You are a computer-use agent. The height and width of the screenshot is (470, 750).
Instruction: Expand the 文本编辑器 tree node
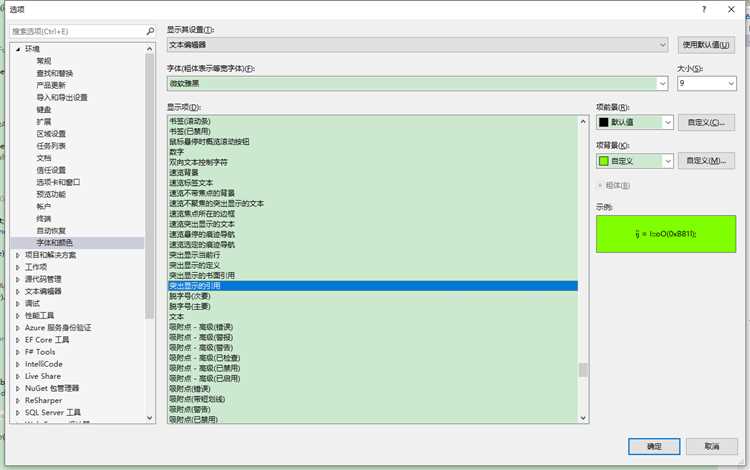[x=18, y=291]
